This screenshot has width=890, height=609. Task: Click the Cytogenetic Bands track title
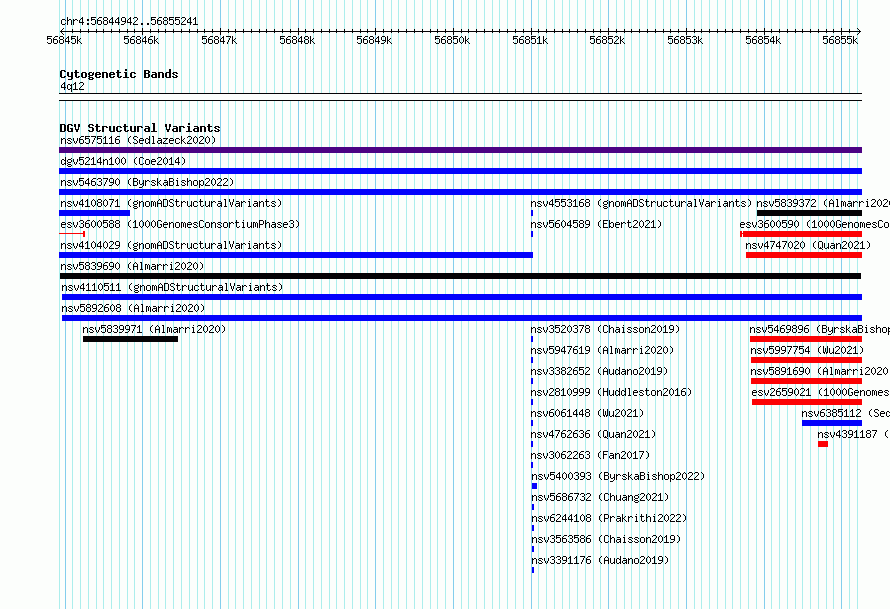pyautogui.click(x=119, y=74)
